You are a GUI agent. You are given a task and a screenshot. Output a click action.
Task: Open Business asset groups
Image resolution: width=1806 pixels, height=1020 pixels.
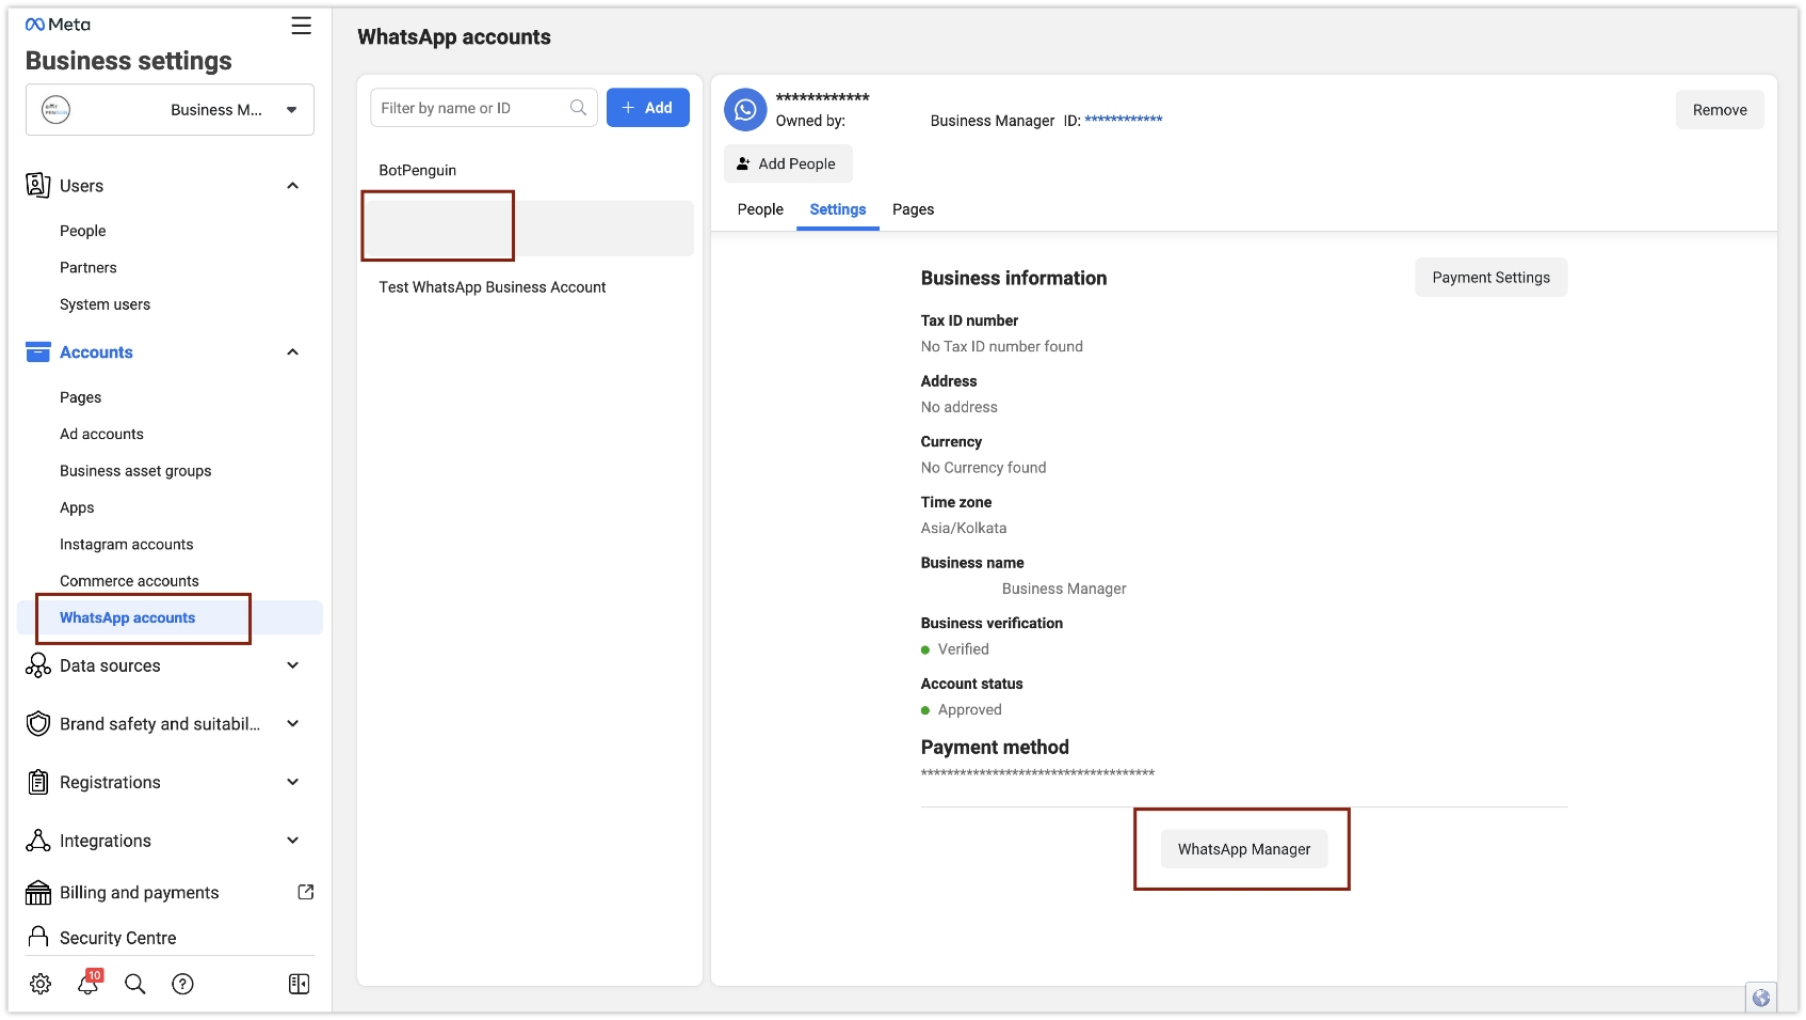(x=136, y=471)
